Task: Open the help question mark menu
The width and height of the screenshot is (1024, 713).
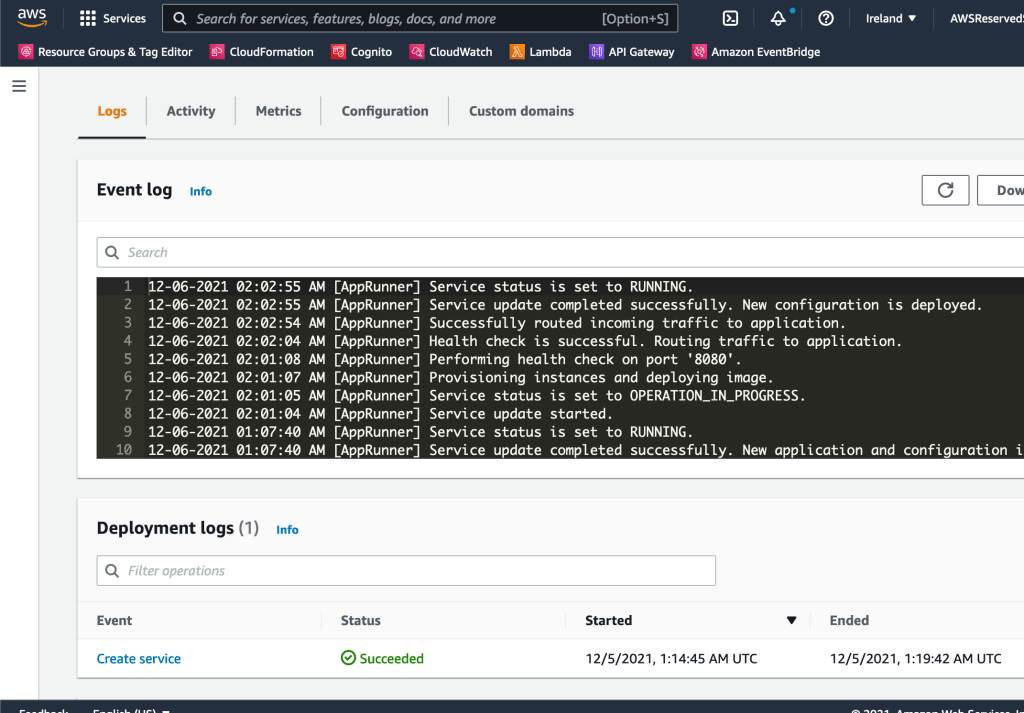Action: point(826,18)
